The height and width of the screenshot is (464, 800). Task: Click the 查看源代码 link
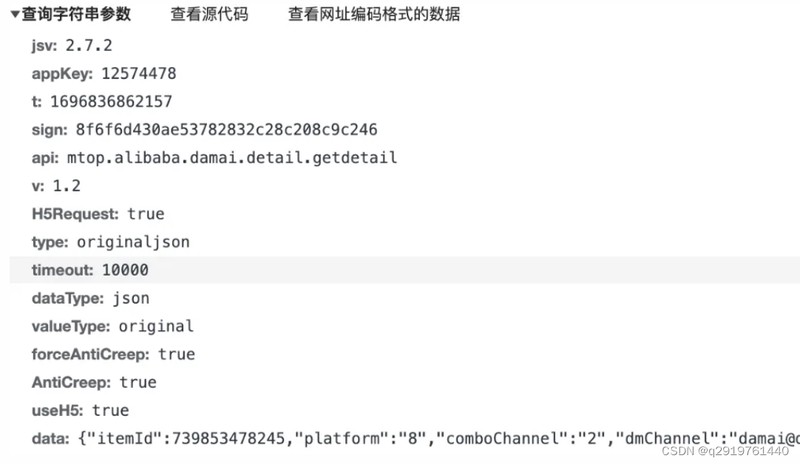[x=209, y=15]
